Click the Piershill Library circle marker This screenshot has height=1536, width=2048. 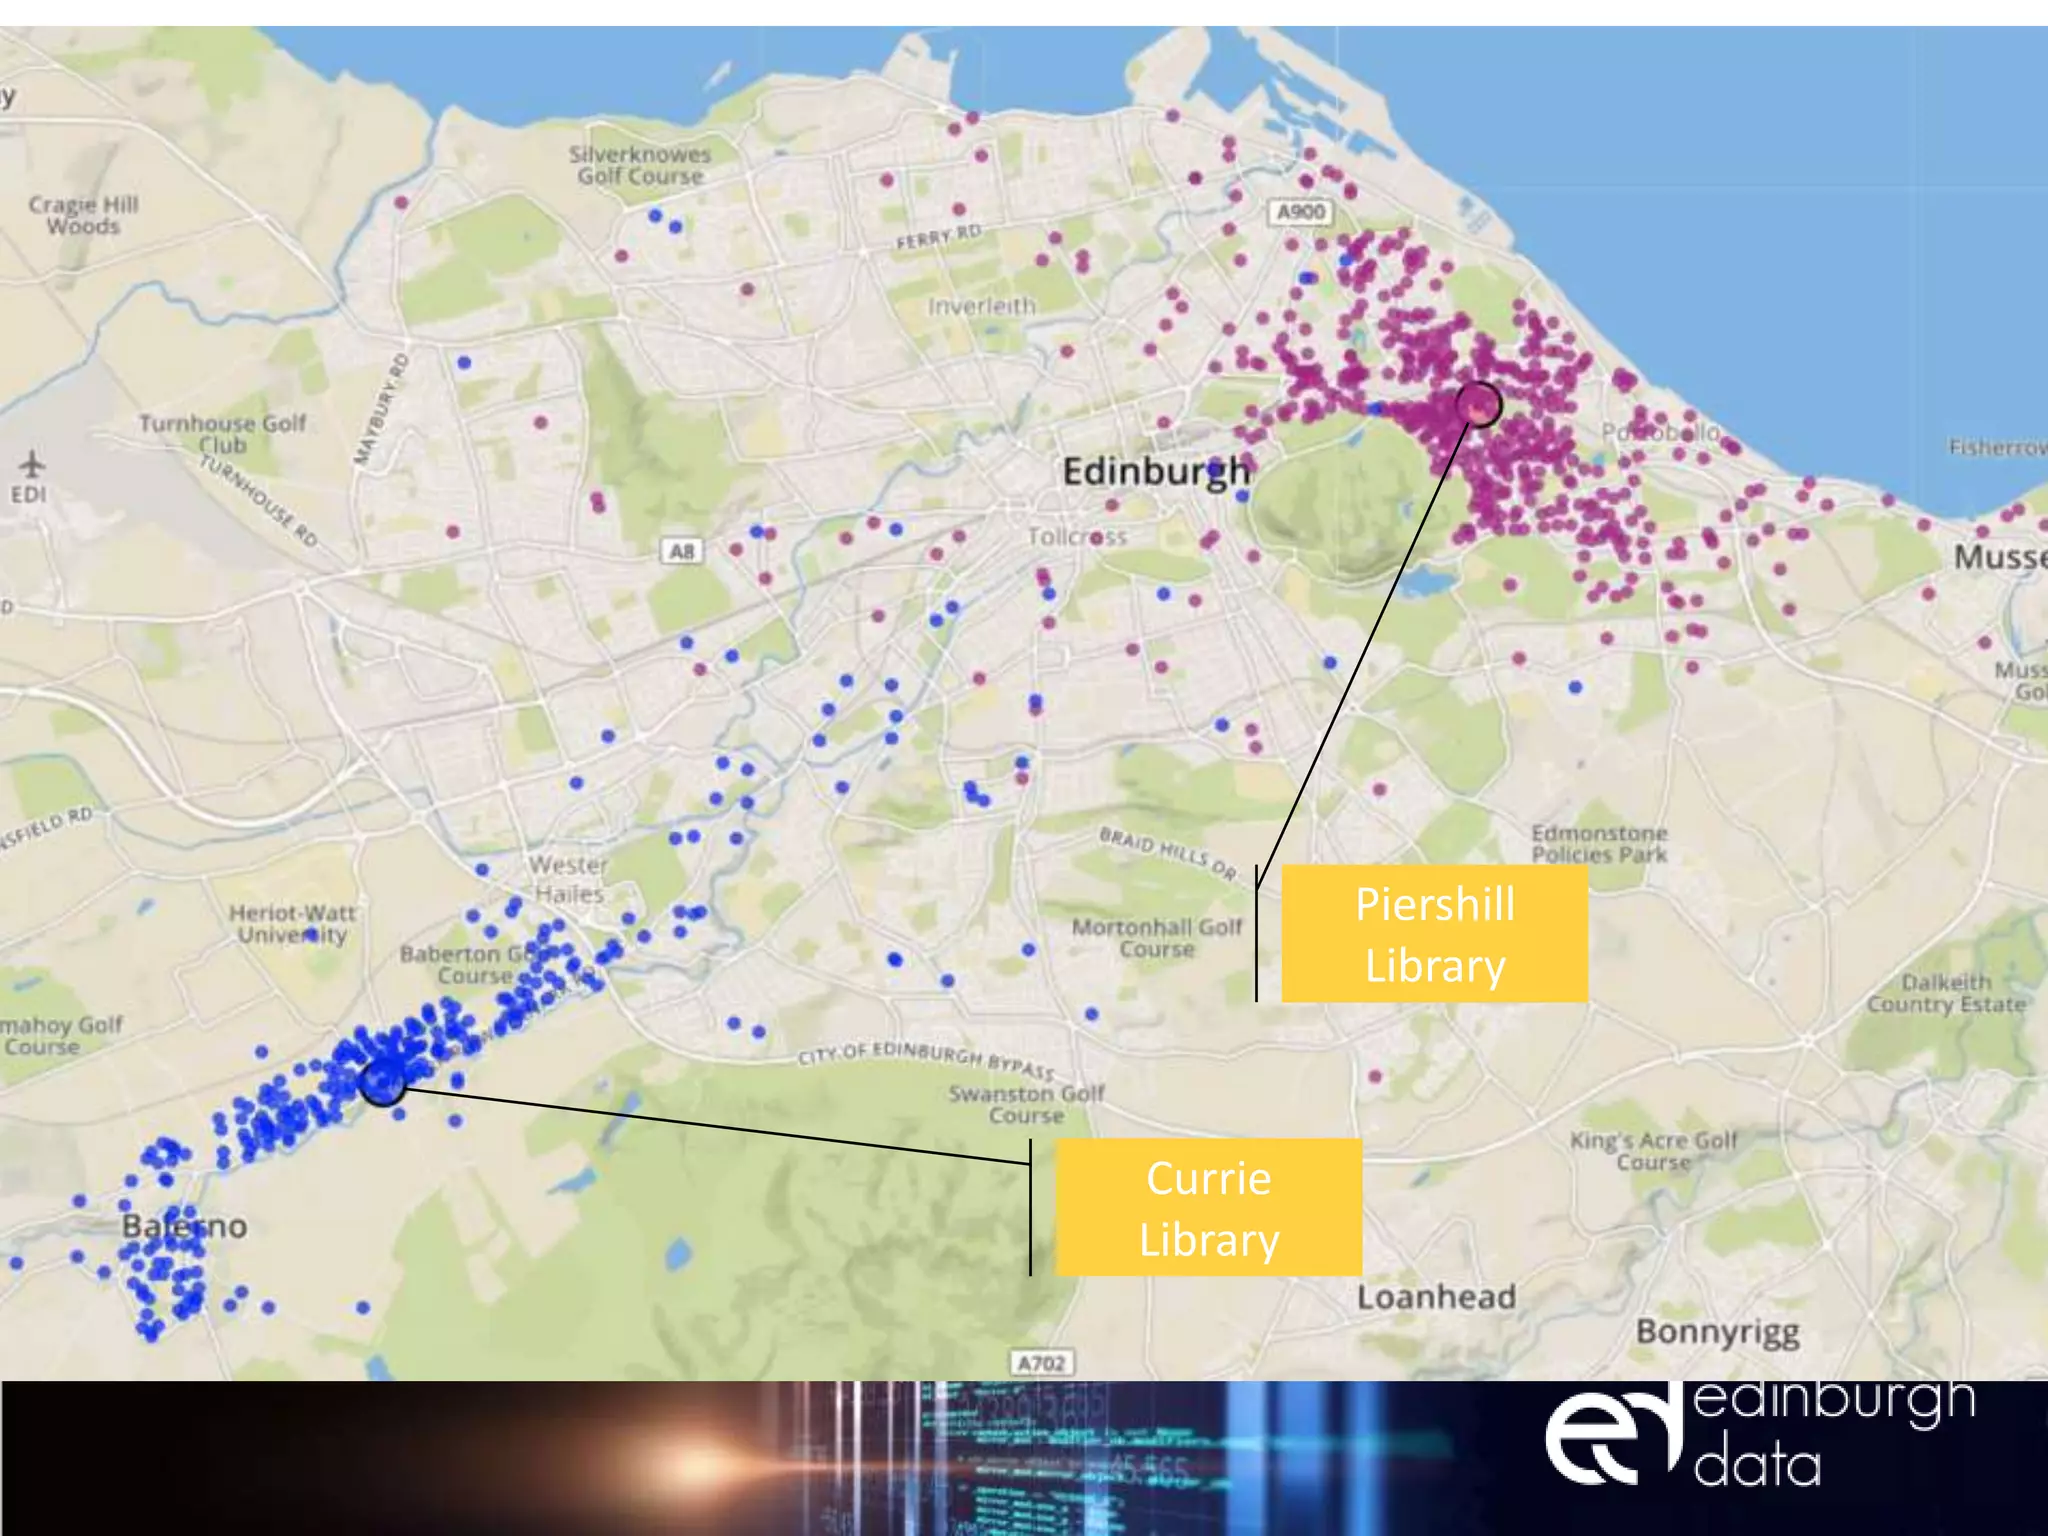pyautogui.click(x=1478, y=405)
